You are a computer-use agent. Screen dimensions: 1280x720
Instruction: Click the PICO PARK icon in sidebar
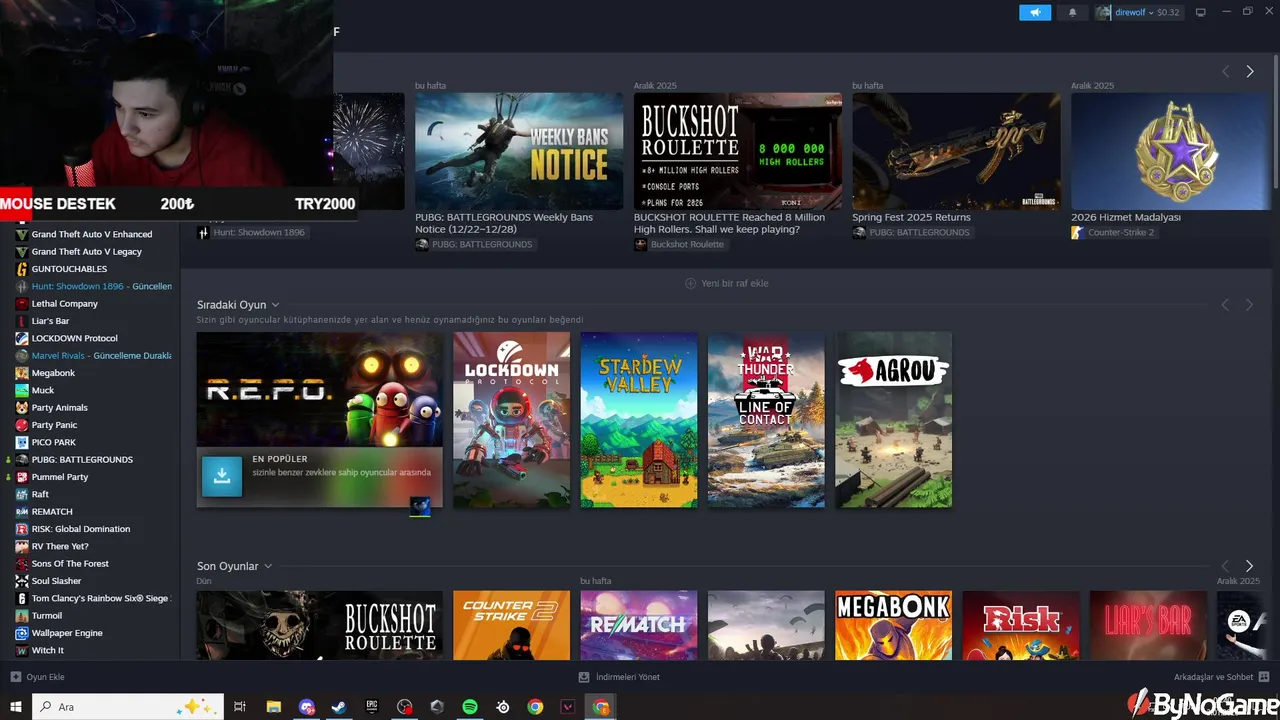[22, 442]
